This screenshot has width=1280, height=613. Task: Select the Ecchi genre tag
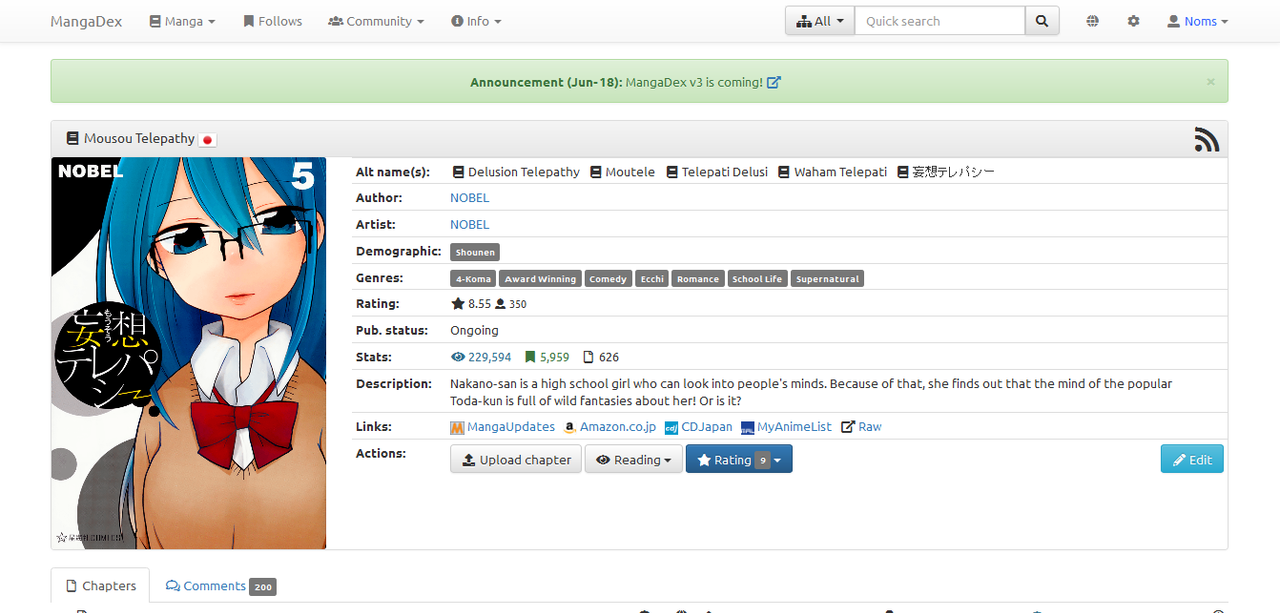point(652,279)
